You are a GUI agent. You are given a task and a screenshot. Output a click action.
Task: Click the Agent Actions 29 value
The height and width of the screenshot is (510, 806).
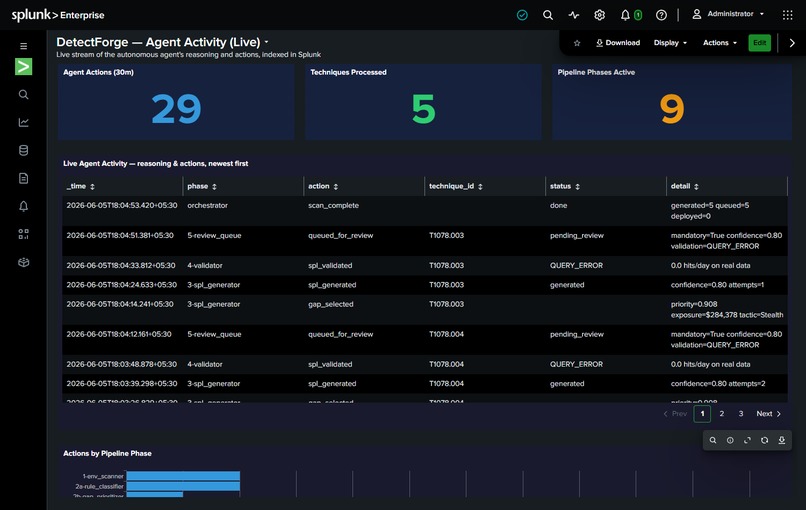(176, 109)
